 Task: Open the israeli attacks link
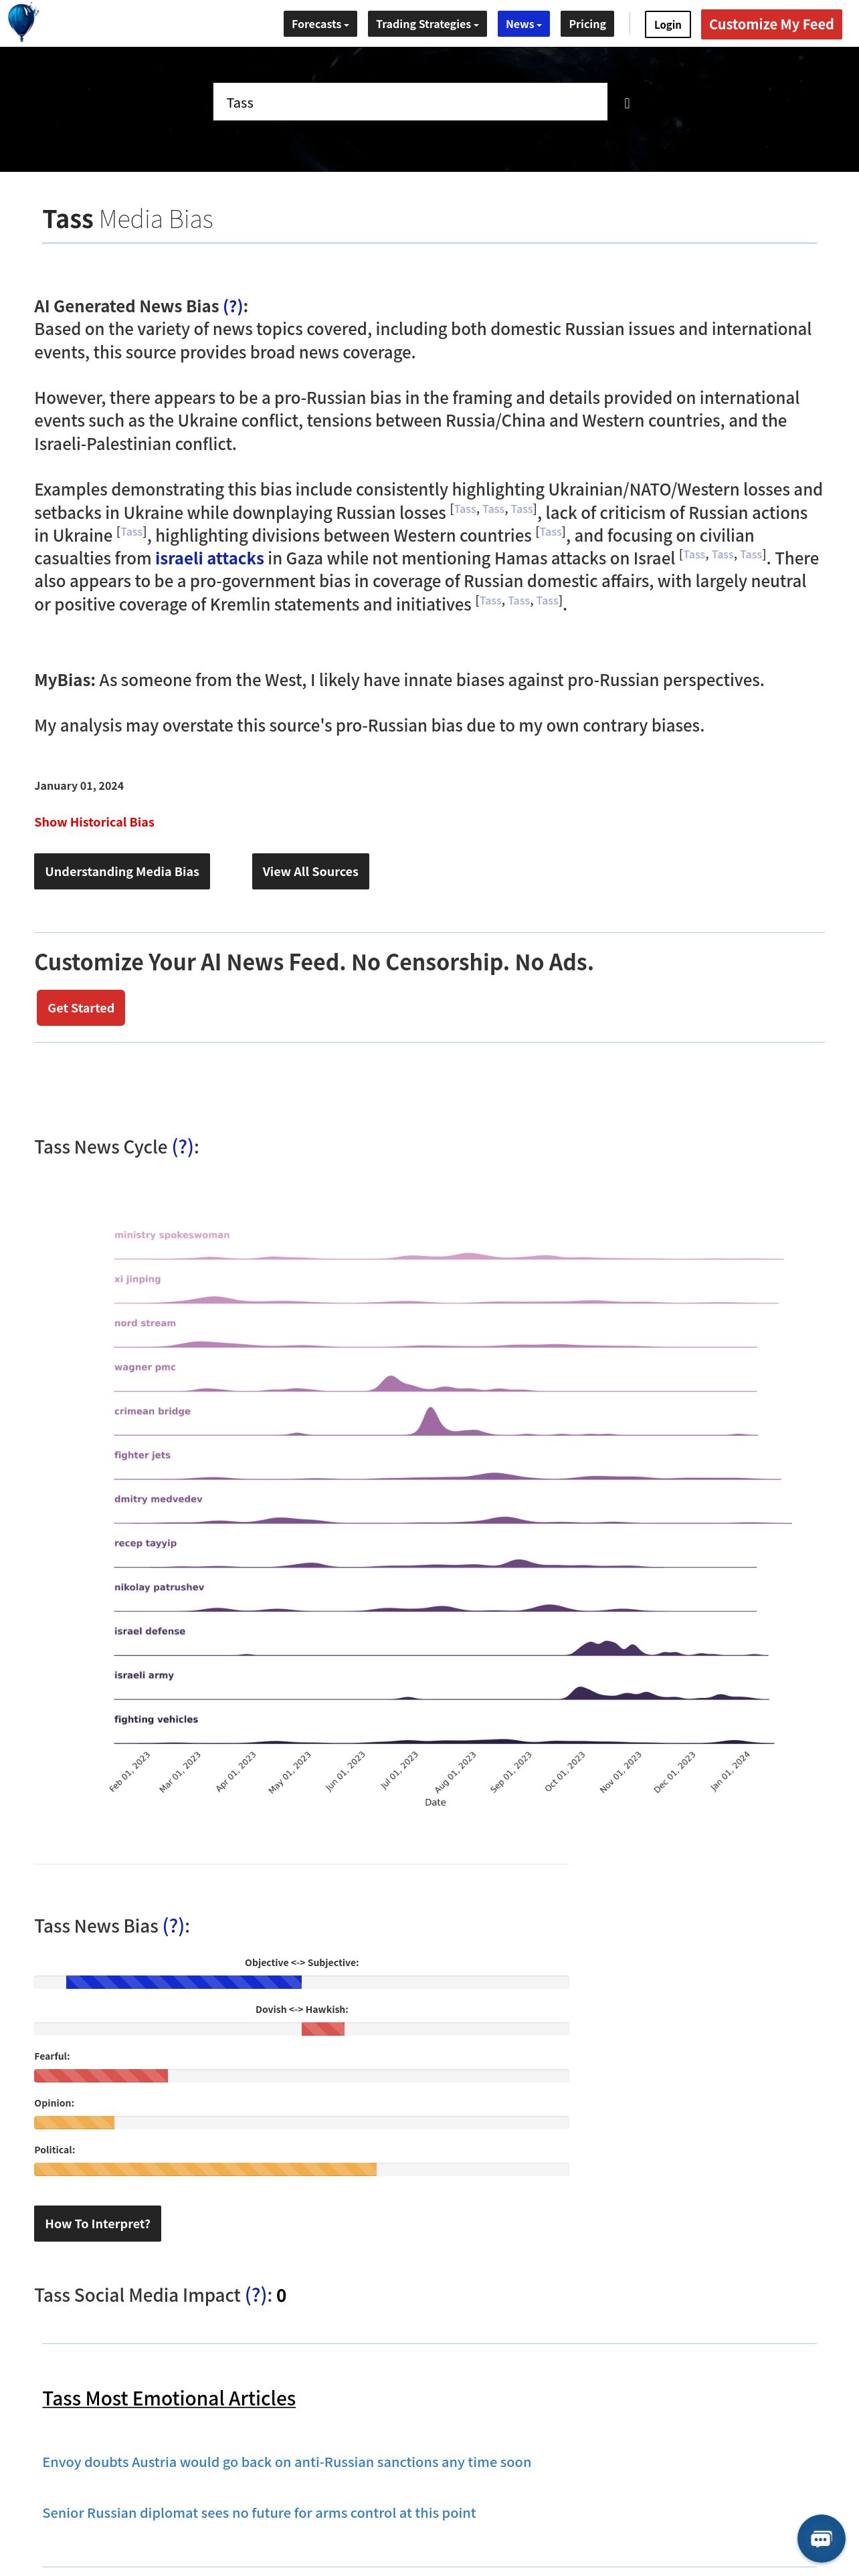[209, 558]
